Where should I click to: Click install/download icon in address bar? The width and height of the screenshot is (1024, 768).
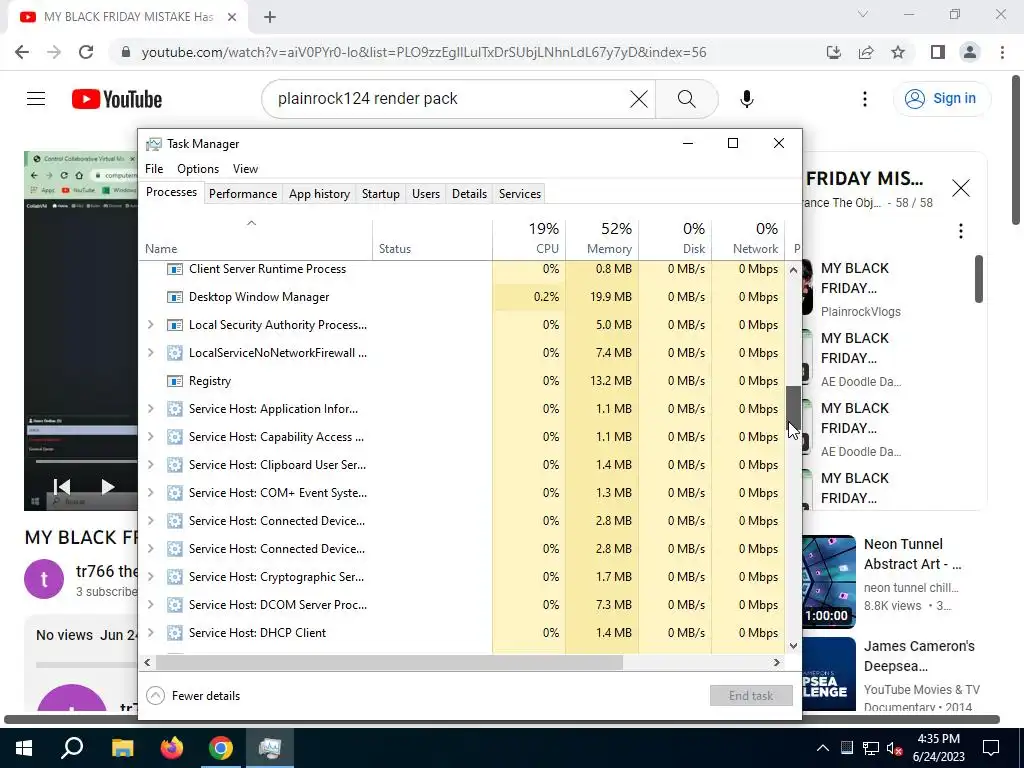point(834,52)
